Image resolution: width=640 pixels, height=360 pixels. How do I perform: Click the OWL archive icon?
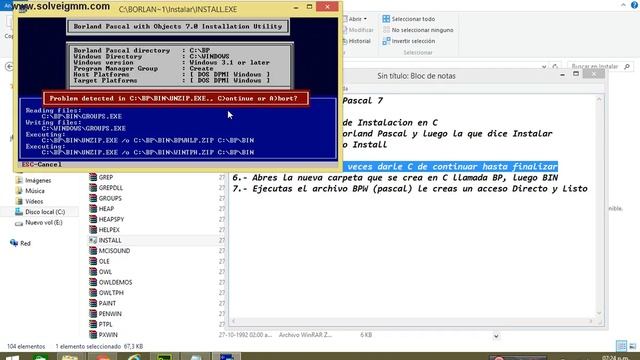pyautogui.click(x=93, y=272)
